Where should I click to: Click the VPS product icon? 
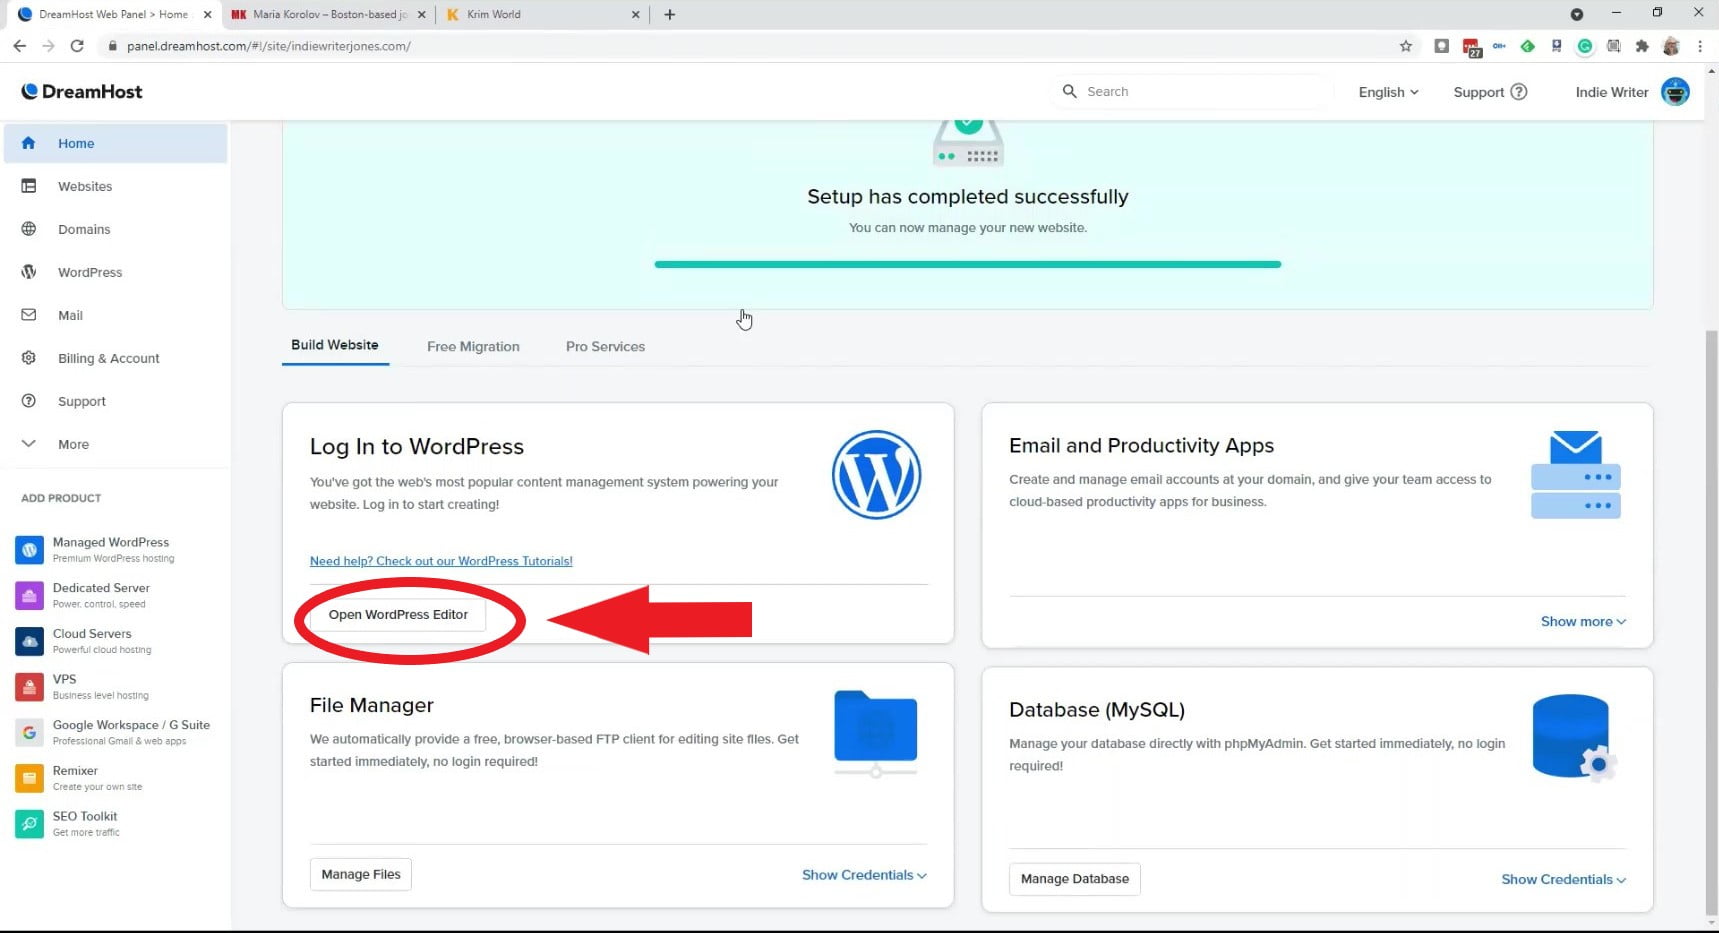(30, 687)
